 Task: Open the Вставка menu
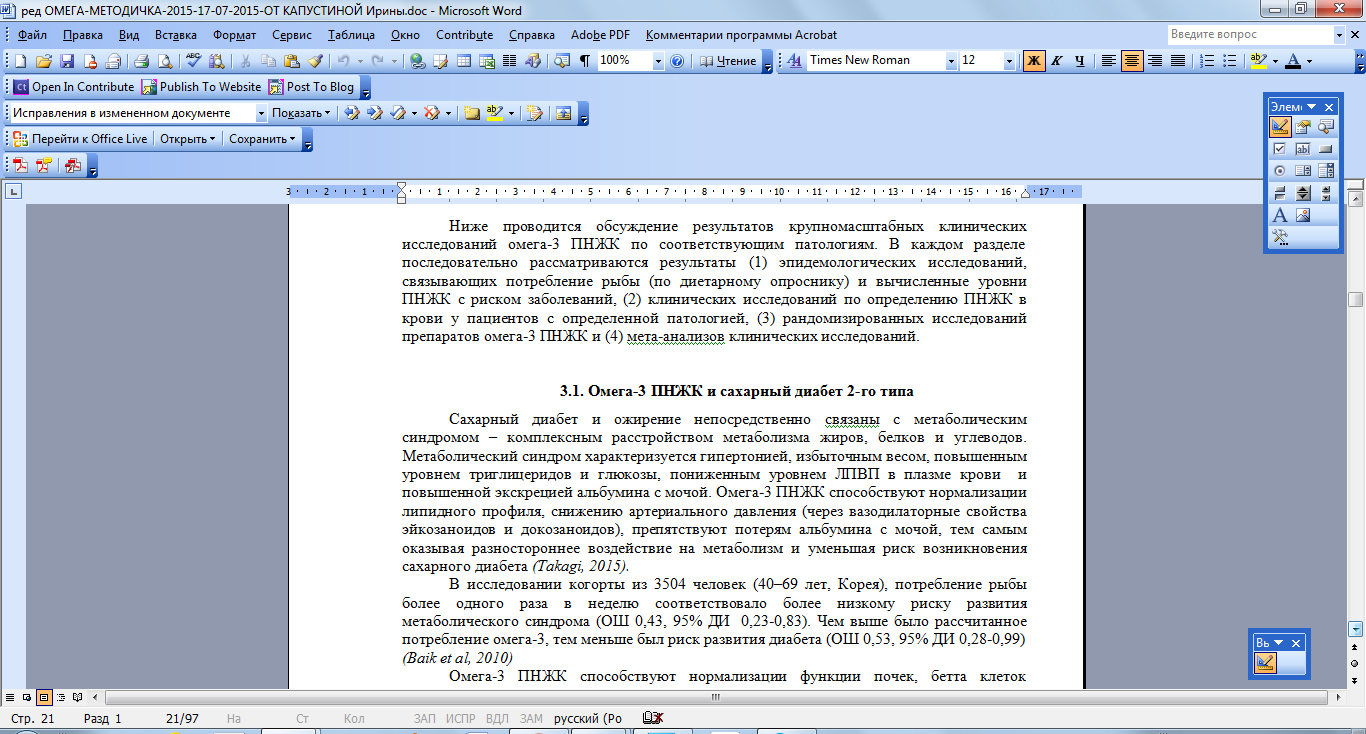176,34
